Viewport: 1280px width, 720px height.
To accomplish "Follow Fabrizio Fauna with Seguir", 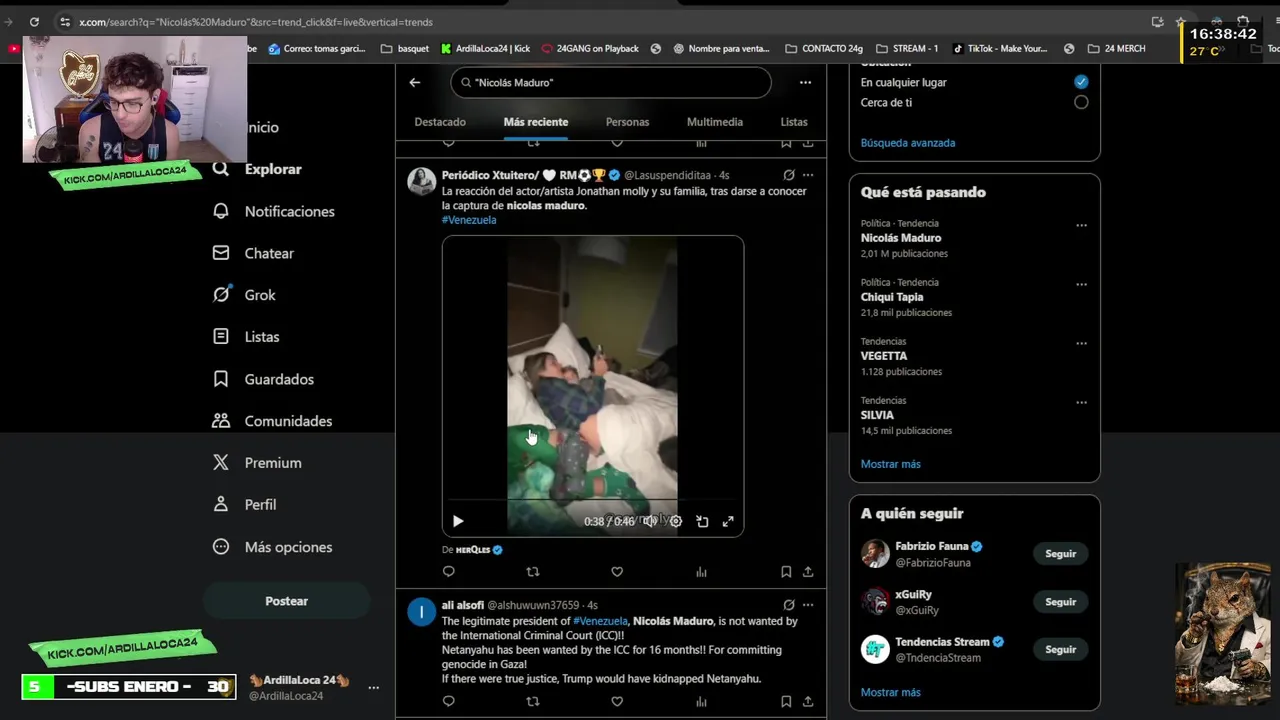I will pos(1061,554).
